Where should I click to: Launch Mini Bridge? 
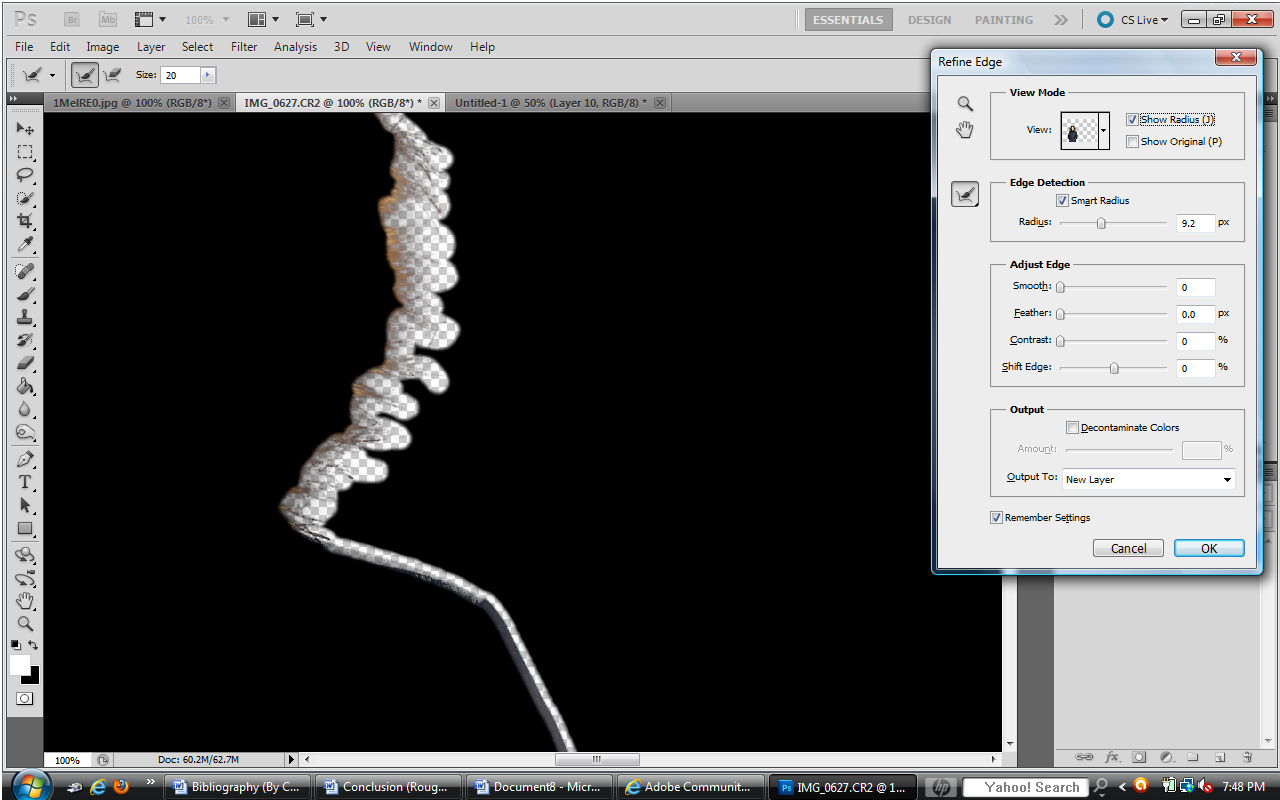(107, 19)
